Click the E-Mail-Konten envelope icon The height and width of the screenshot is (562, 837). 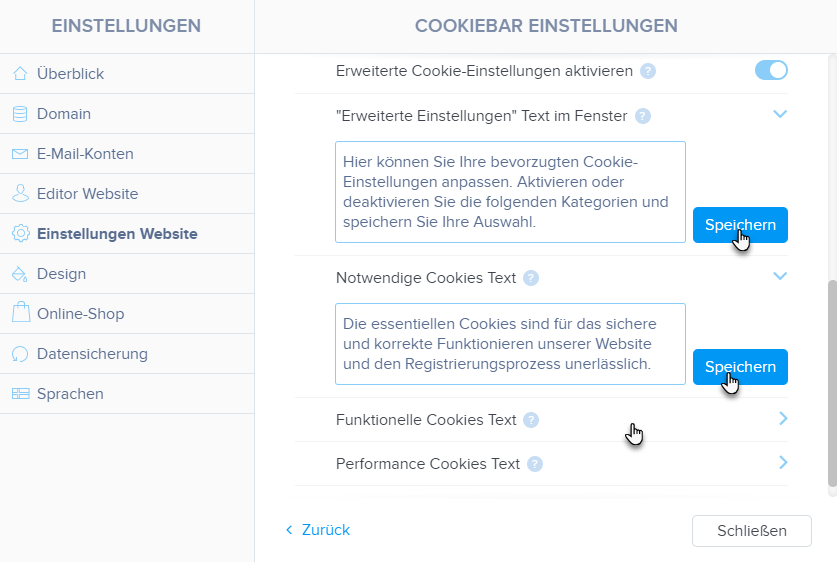[20, 154]
